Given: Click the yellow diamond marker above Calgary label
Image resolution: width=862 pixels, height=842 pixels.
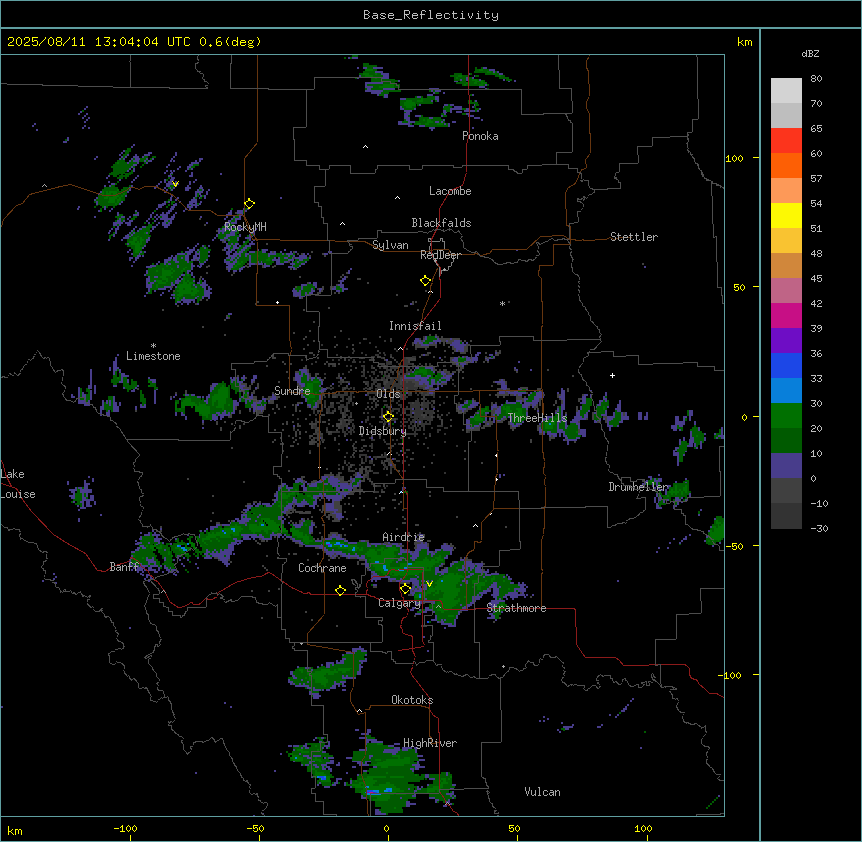Looking at the screenshot, I should point(405,589).
